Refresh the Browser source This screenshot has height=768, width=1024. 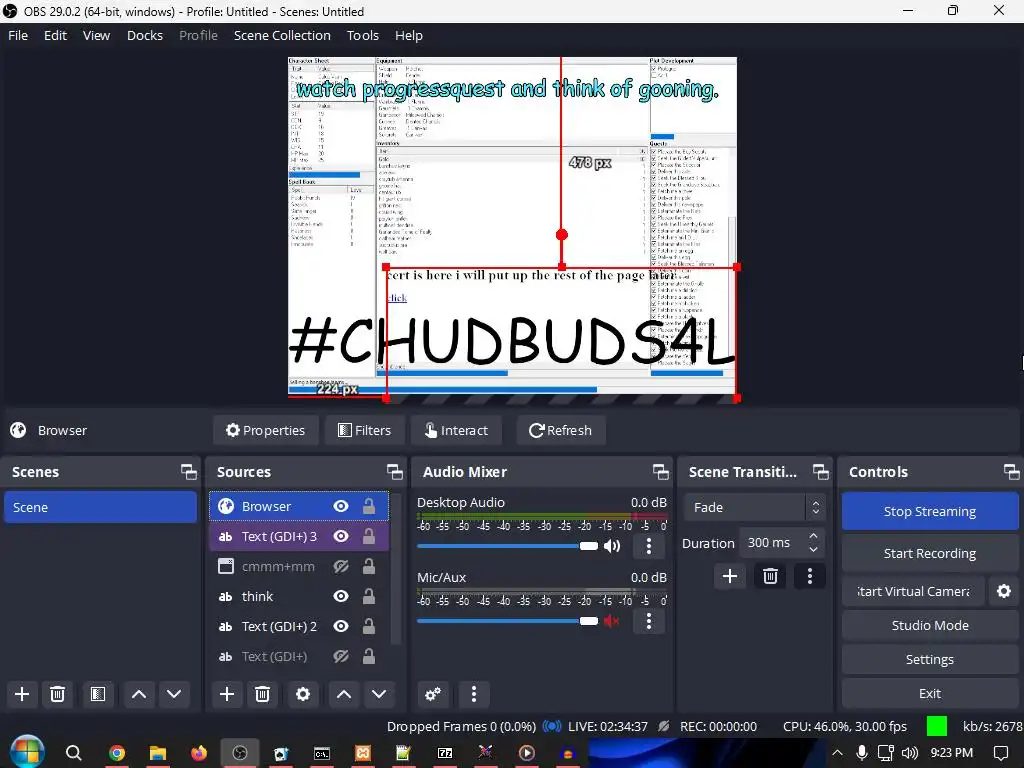561,430
